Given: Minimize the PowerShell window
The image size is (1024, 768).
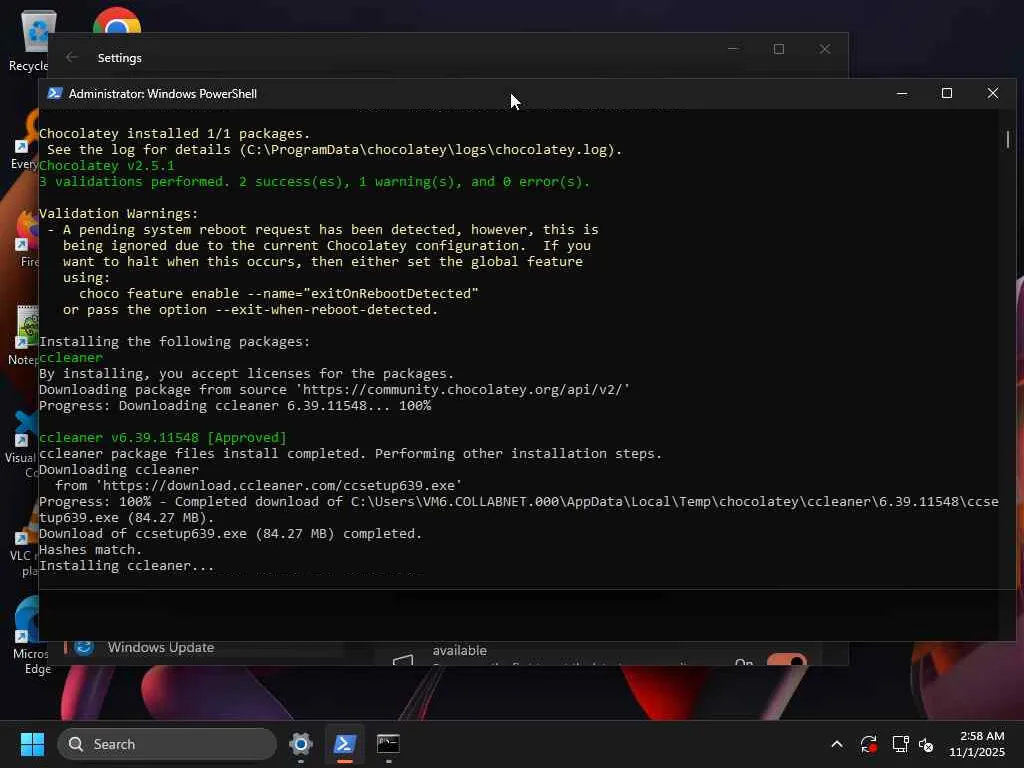Looking at the screenshot, I should 902,93.
